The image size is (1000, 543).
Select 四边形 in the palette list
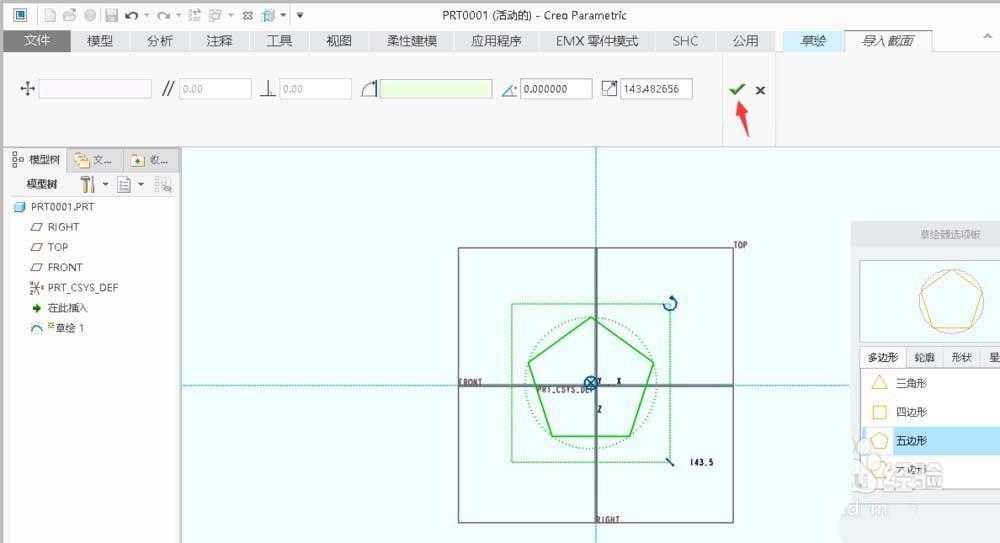click(910, 412)
